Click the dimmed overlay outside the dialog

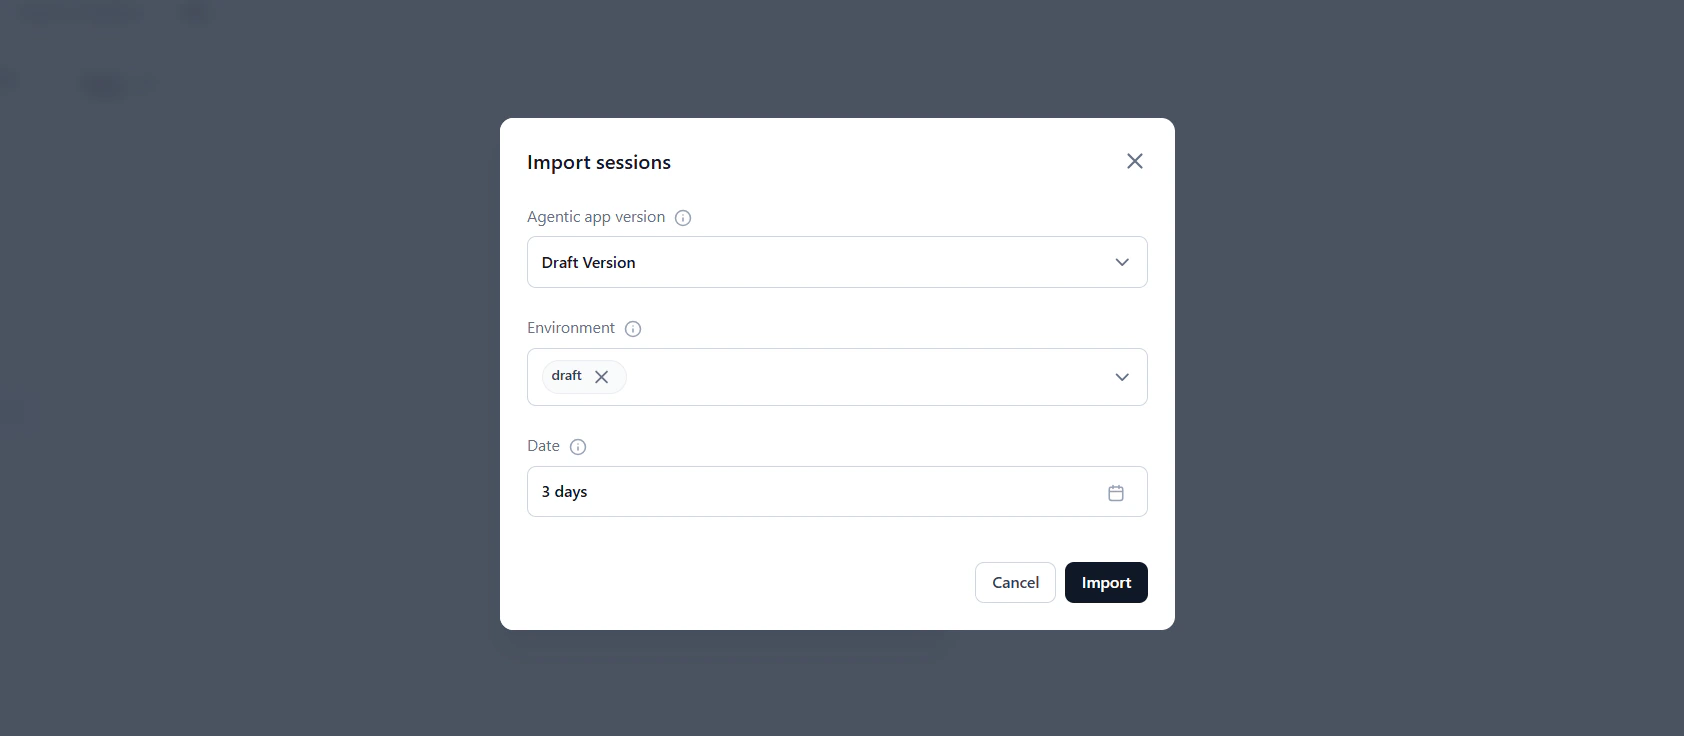[x=250, y=400]
